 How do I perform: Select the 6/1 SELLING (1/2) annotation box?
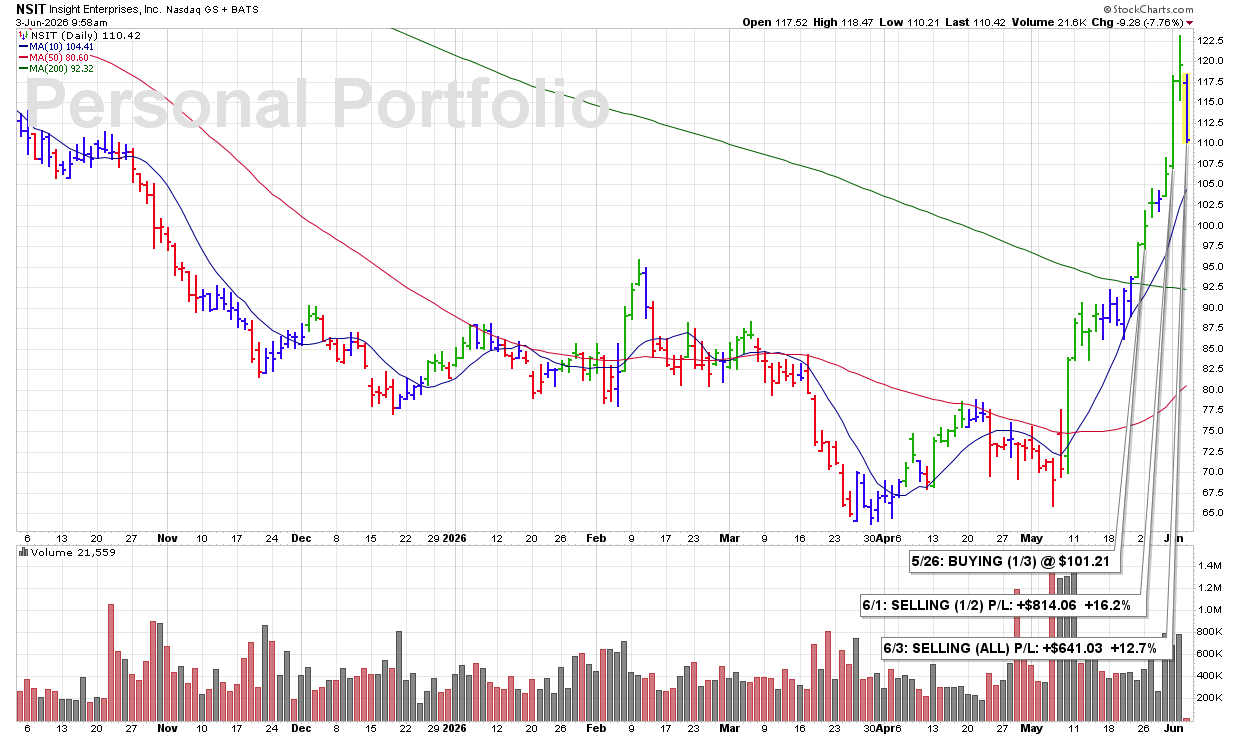996,605
